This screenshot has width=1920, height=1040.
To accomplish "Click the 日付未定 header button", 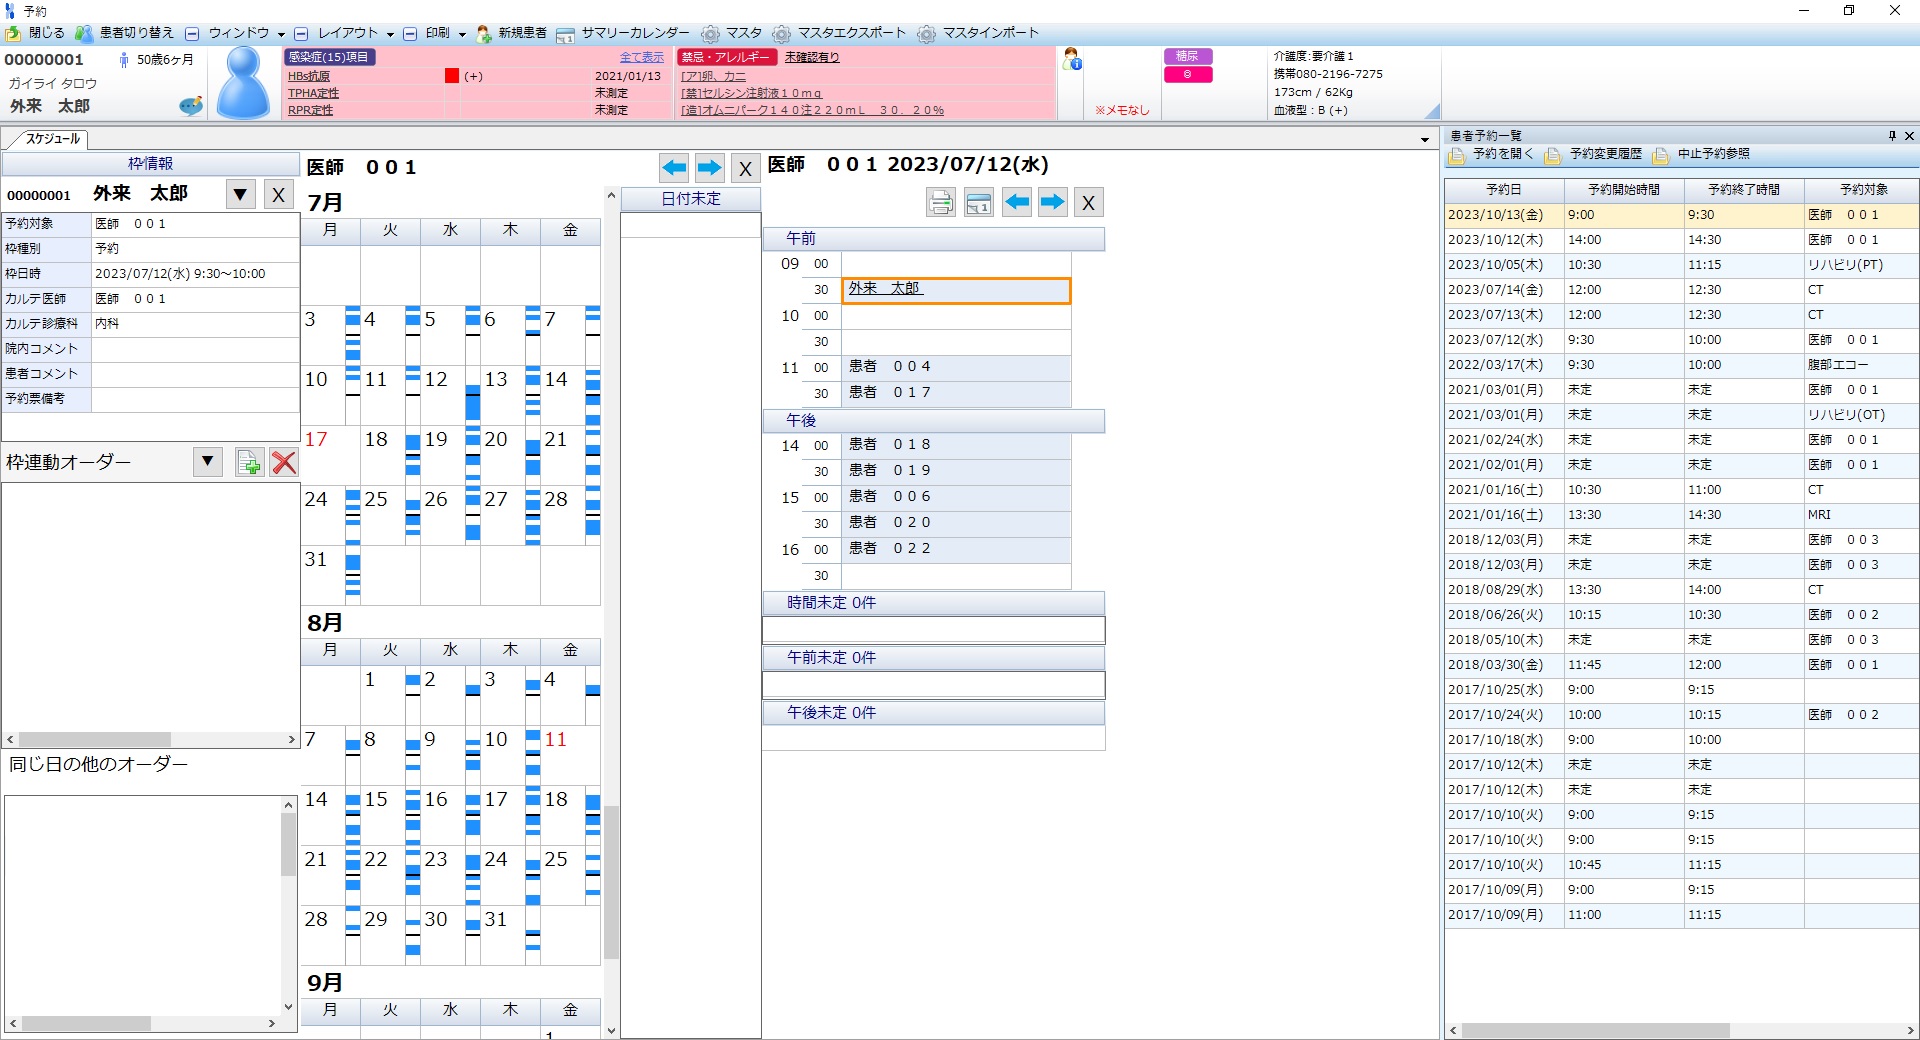I will (x=690, y=199).
